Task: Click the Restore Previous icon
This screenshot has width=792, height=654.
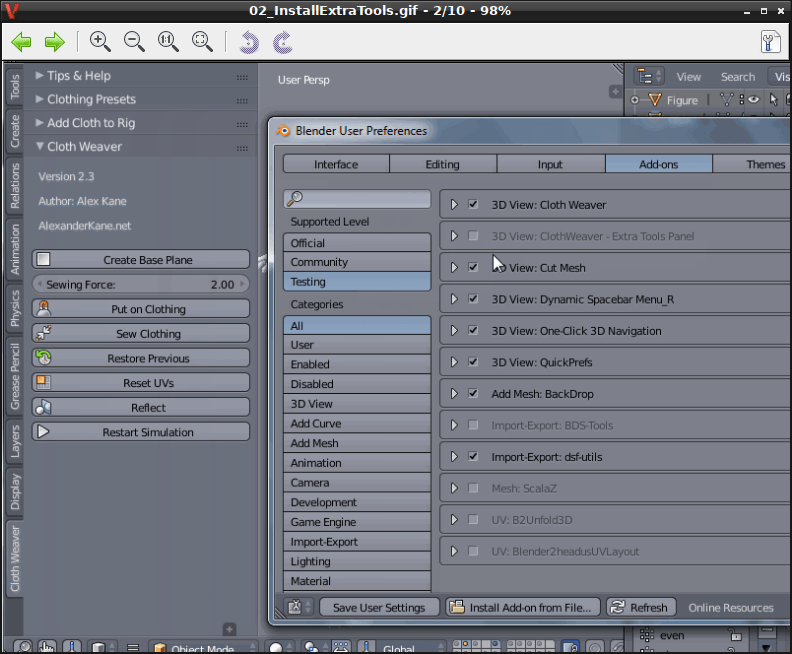Action: point(44,358)
